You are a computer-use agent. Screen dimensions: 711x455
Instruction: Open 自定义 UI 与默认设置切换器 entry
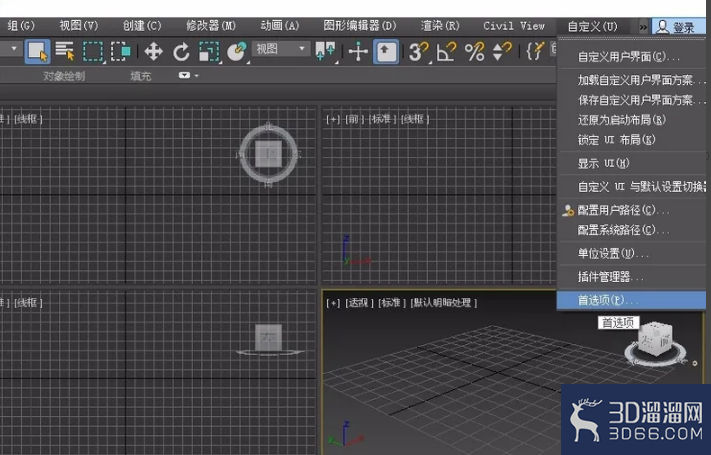pos(631,186)
